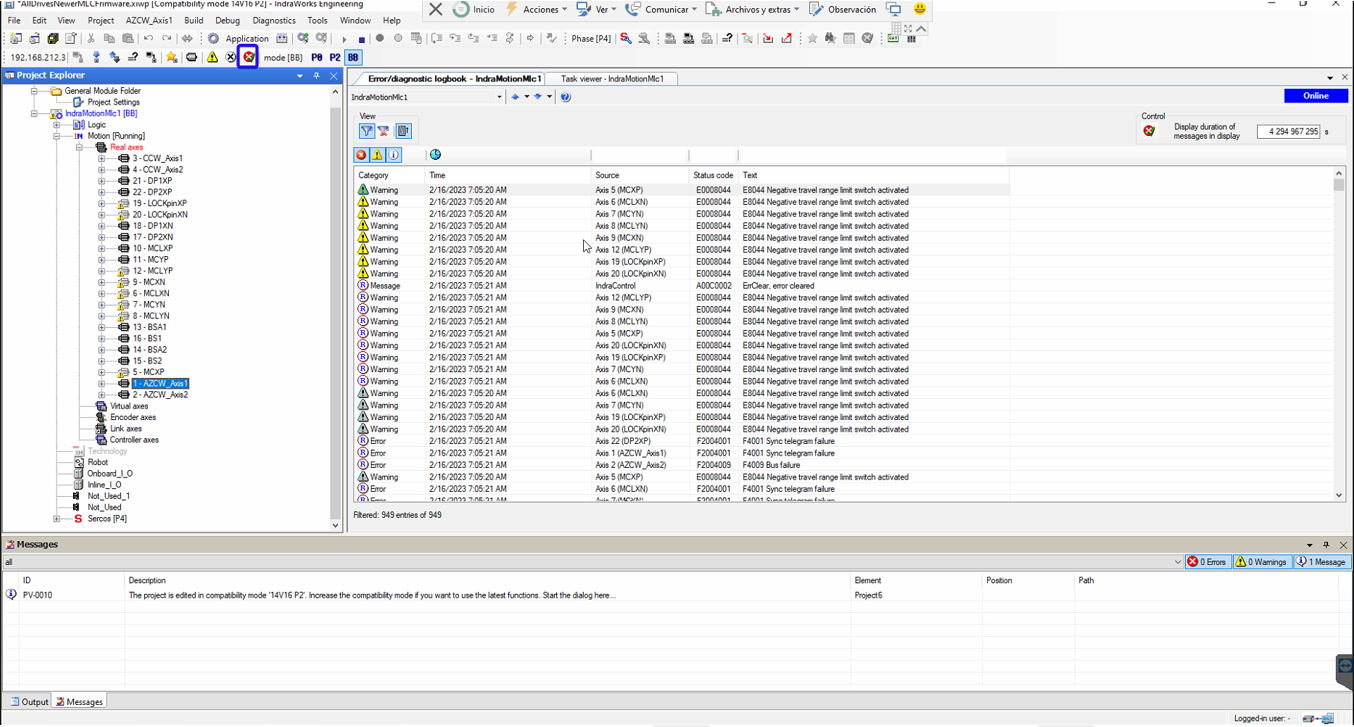This screenshot has width=1354, height=727.
Task: Click the blue help icon in logbook toolbar
Action: coord(565,97)
